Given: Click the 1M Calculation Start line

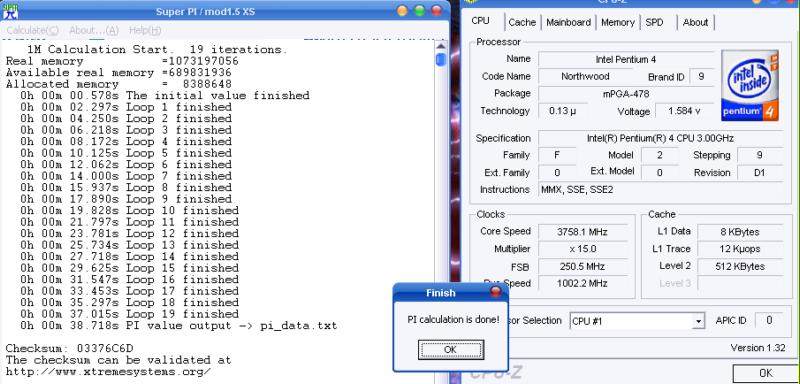Looking at the screenshot, I should pyautogui.click(x=158, y=50).
